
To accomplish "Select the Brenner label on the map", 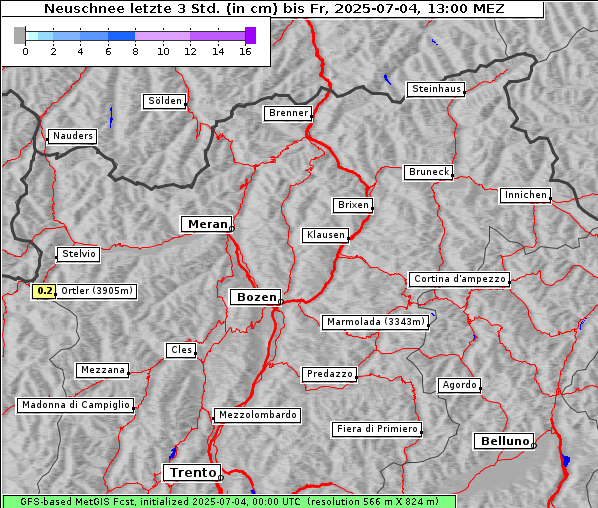I will 288,113.
